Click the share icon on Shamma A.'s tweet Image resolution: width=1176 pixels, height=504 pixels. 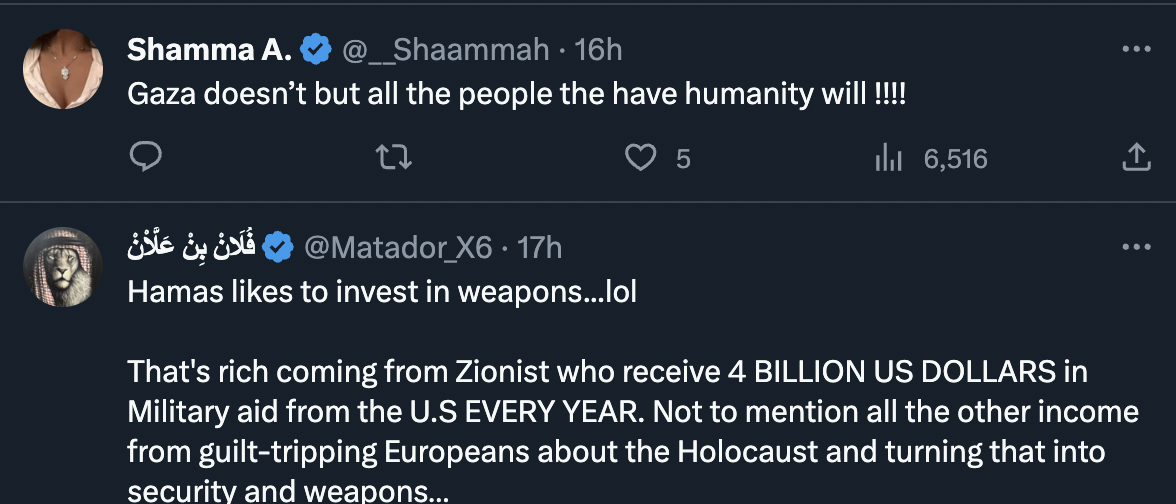pos(1135,157)
